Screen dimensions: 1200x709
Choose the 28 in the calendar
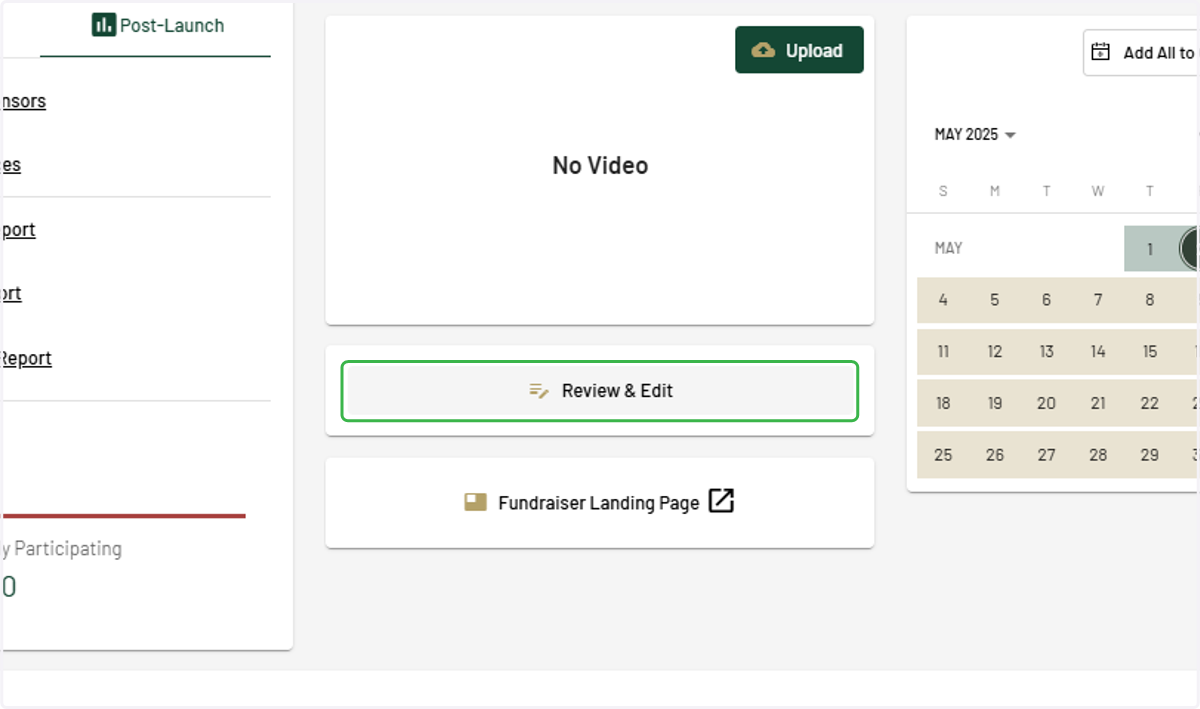click(1098, 455)
